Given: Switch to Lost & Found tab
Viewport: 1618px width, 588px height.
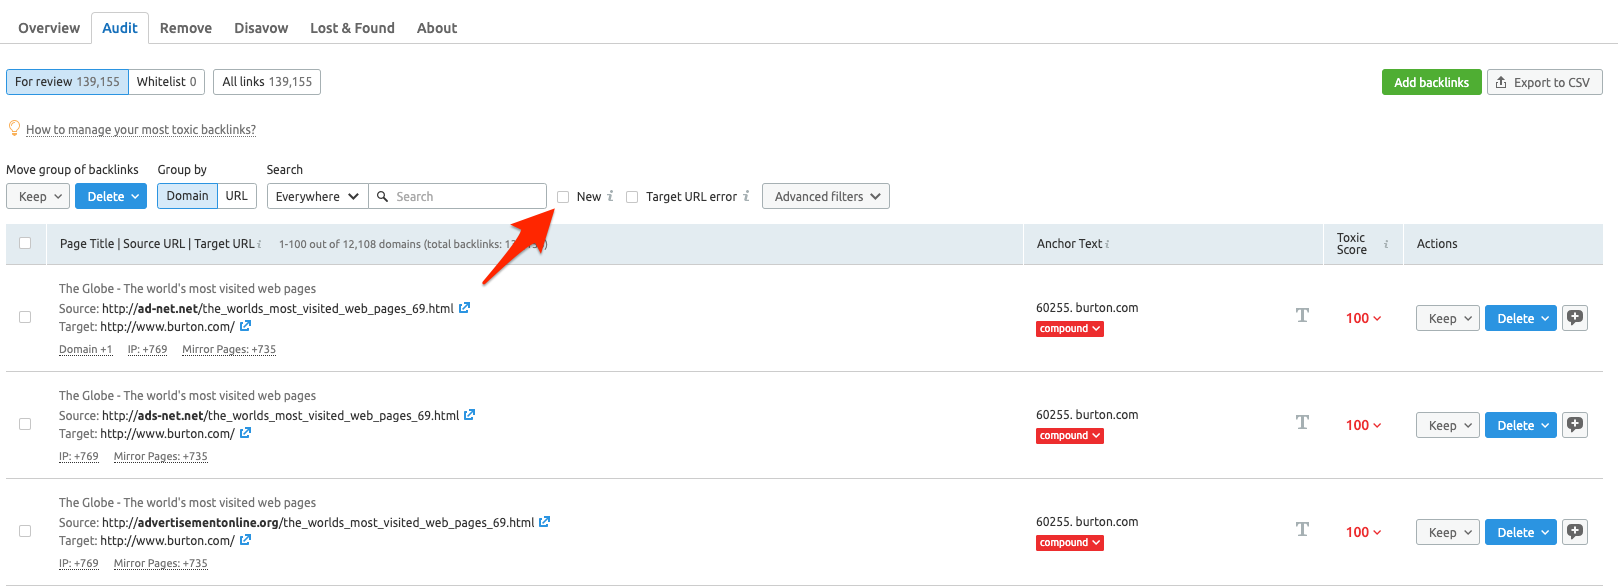Looking at the screenshot, I should 352,28.
